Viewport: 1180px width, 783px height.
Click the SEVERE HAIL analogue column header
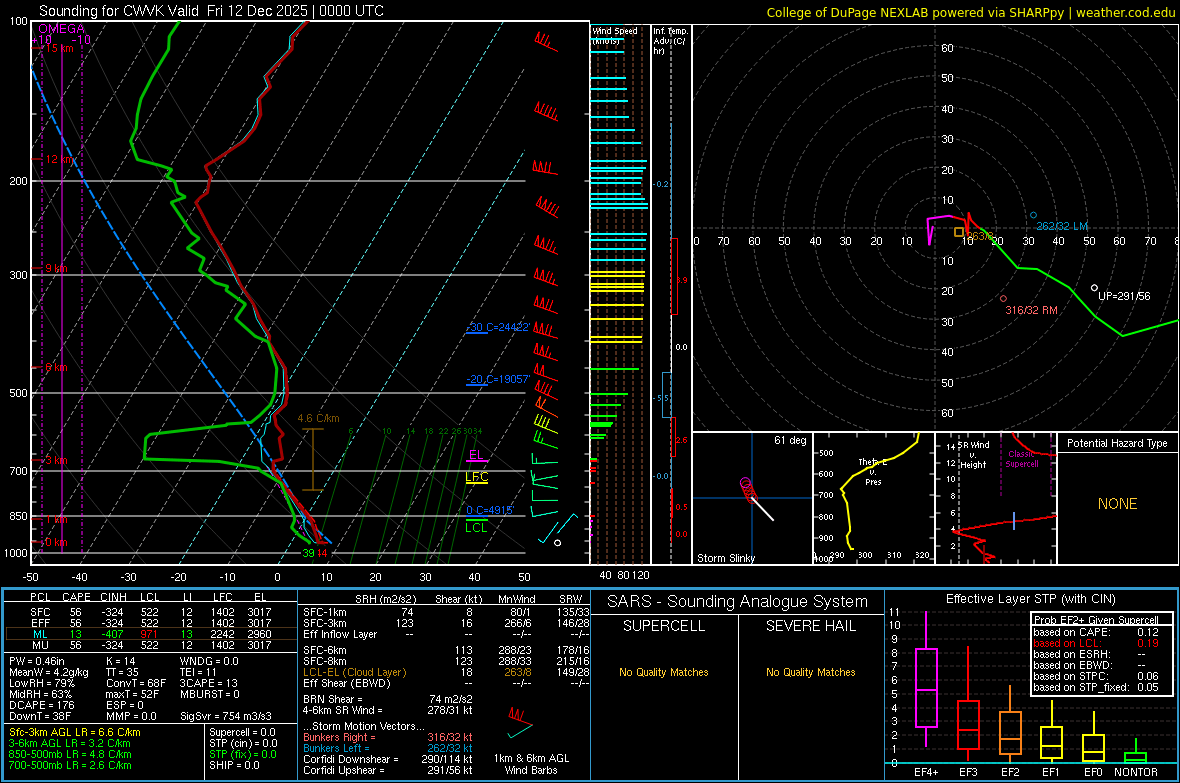click(x=810, y=626)
